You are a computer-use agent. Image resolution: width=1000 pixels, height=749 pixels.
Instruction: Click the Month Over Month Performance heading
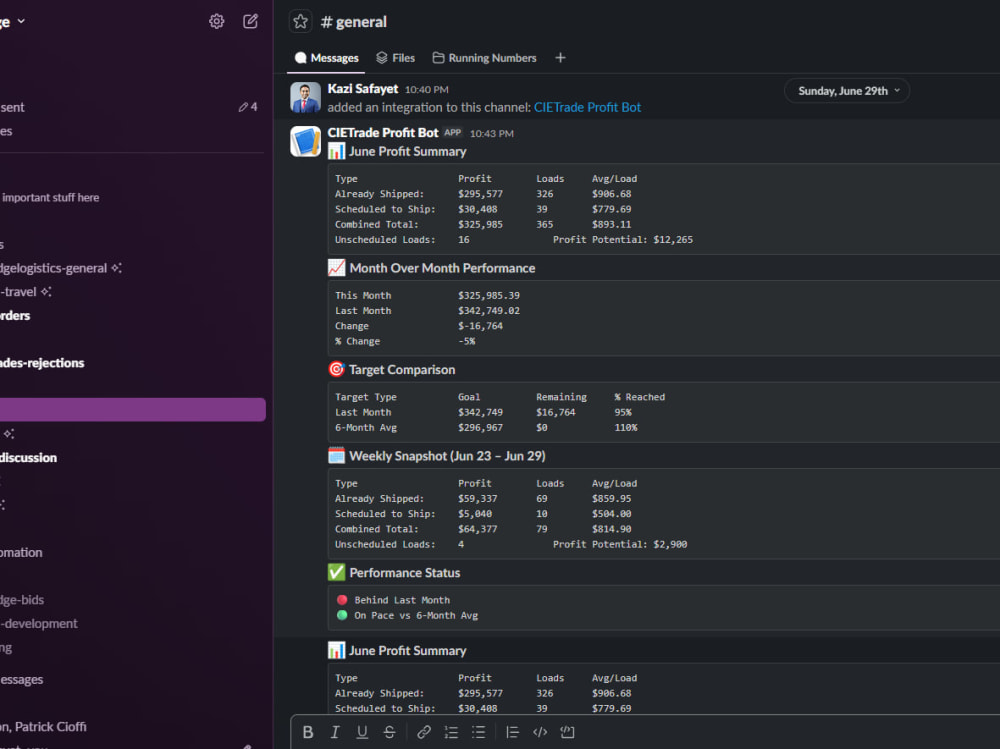coord(442,268)
